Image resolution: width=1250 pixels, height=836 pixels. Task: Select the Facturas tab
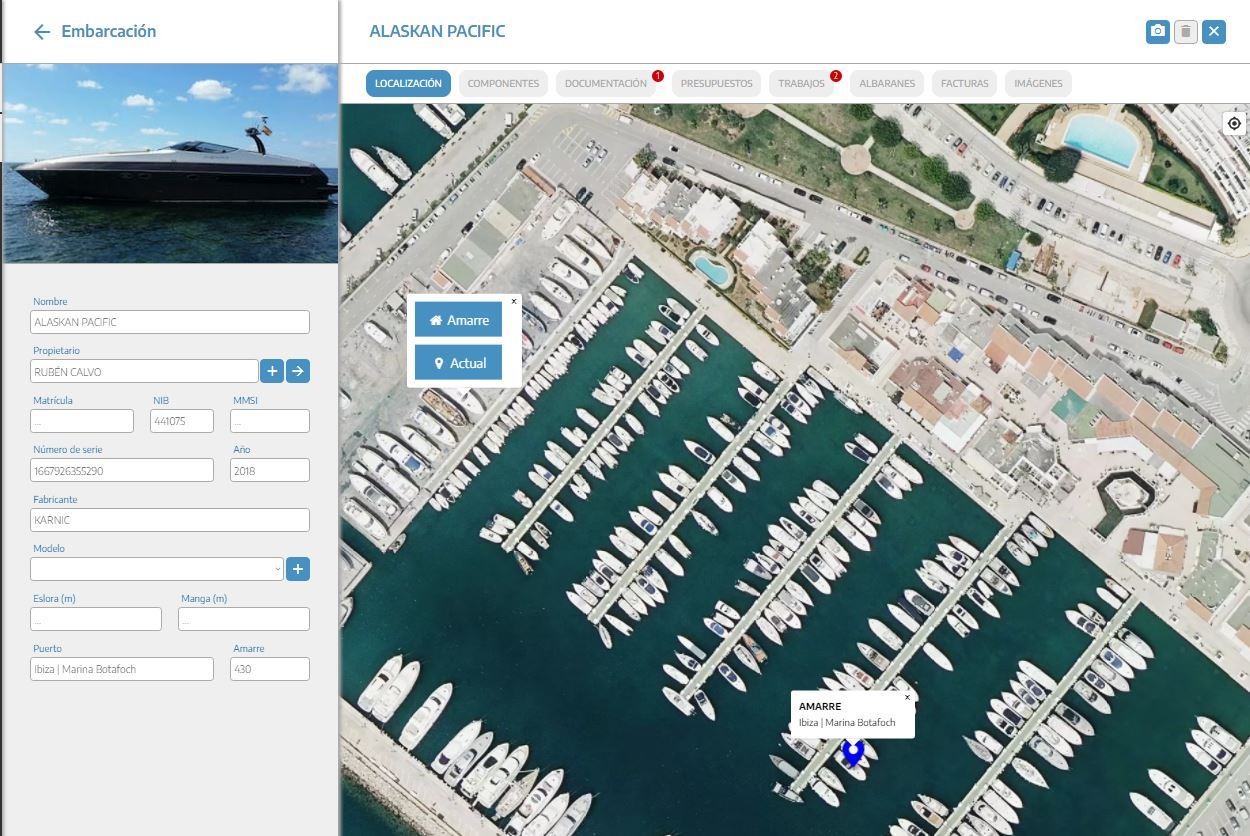click(964, 84)
